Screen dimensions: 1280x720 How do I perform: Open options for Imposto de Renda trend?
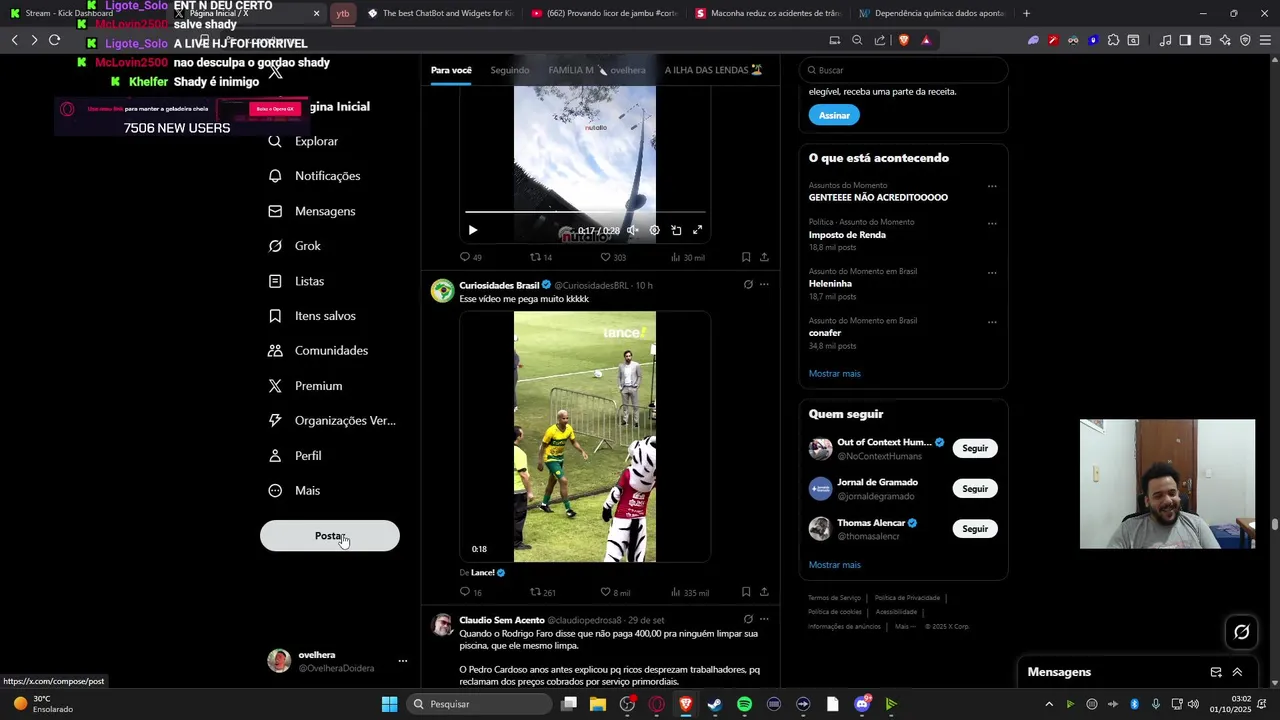tap(992, 223)
